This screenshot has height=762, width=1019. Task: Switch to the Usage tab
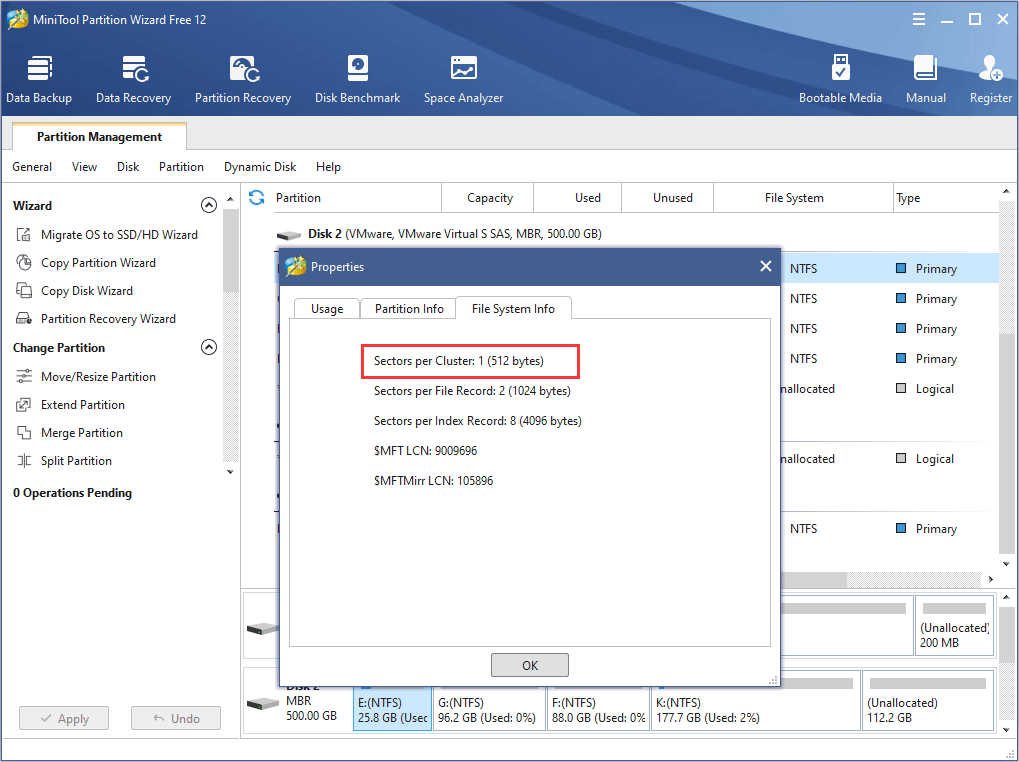(x=327, y=309)
